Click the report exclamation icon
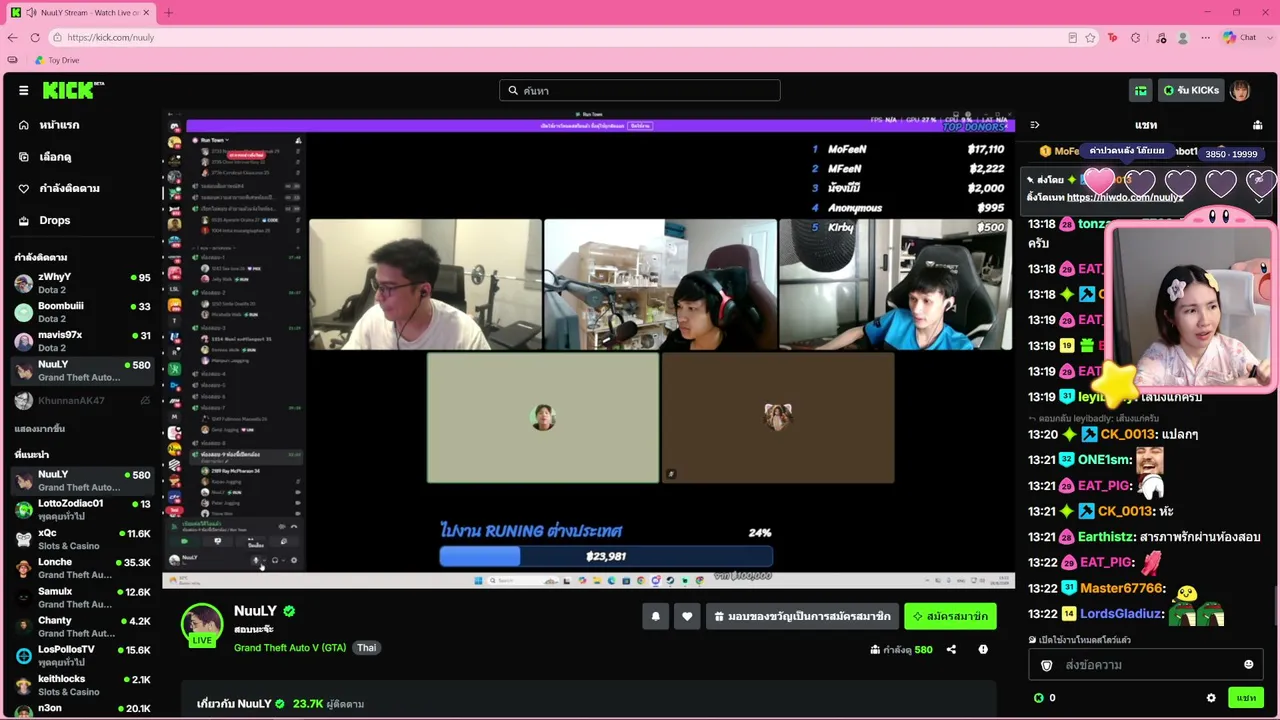Viewport: 1280px width, 720px height. [983, 649]
